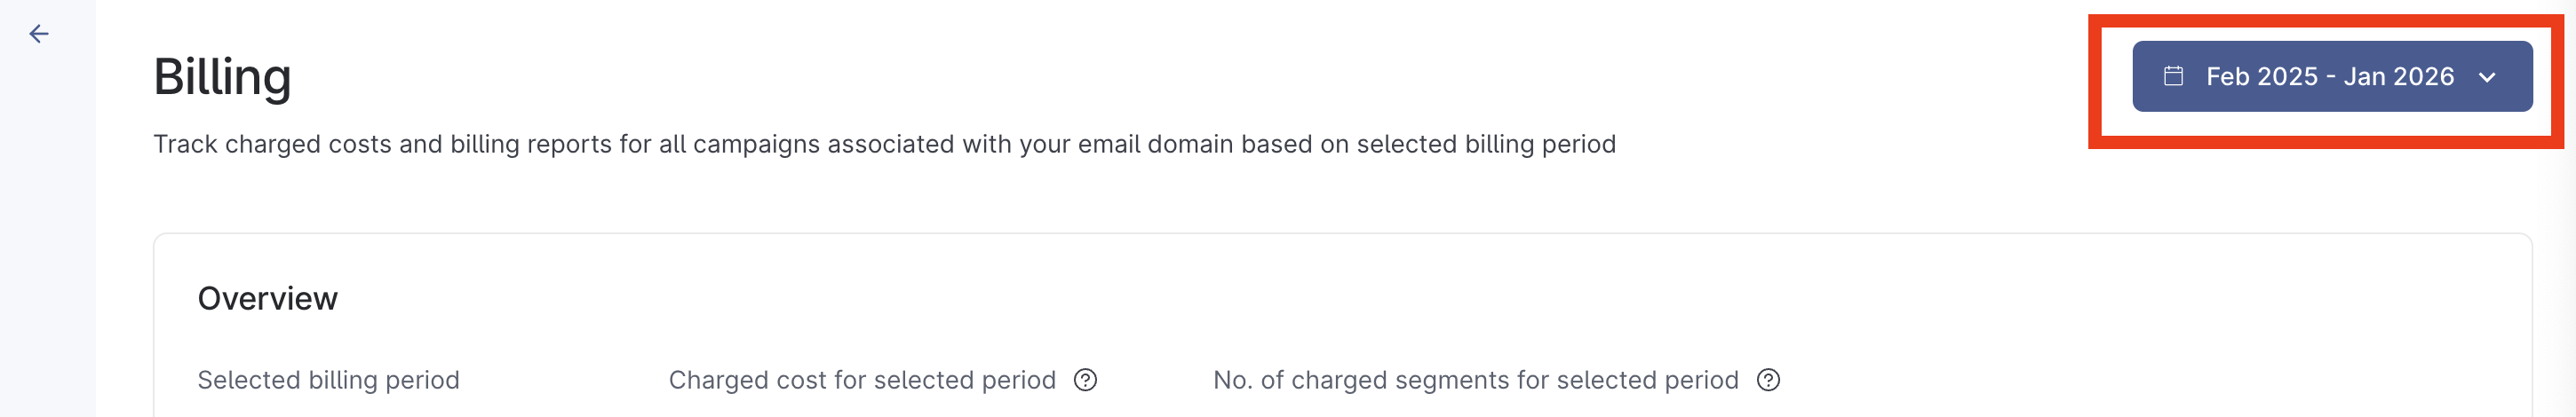This screenshot has height=417, width=2576.
Task: Click Charged cost for selected period text
Action: (862, 380)
